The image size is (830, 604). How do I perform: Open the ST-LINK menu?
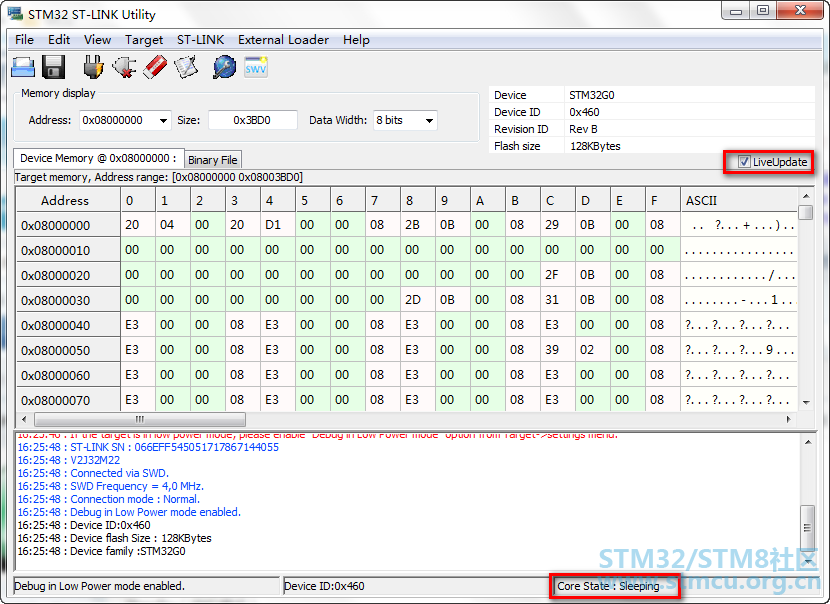tap(200, 40)
